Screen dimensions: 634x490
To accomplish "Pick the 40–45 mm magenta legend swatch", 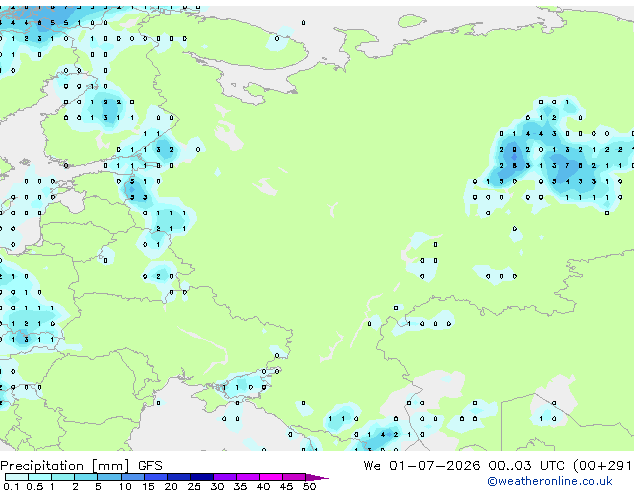I will pyautogui.click(x=271, y=477).
